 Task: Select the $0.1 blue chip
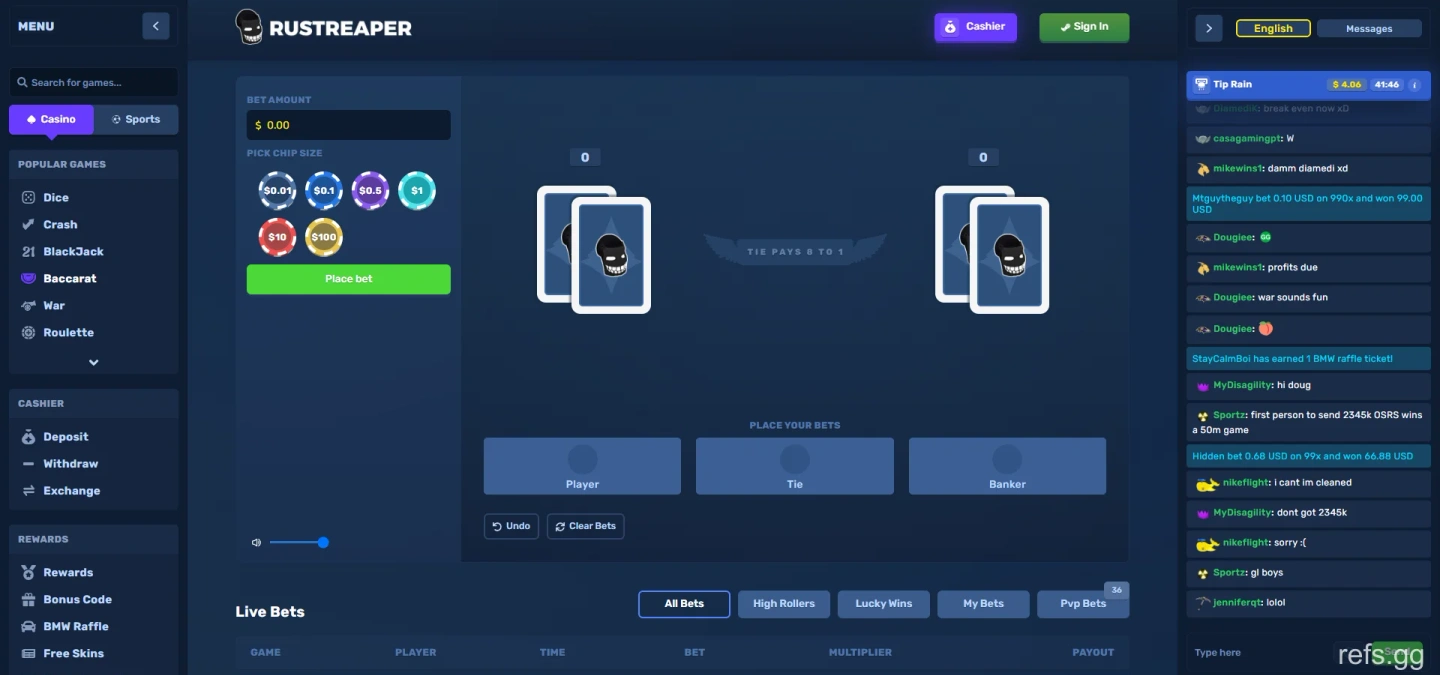tap(324, 190)
